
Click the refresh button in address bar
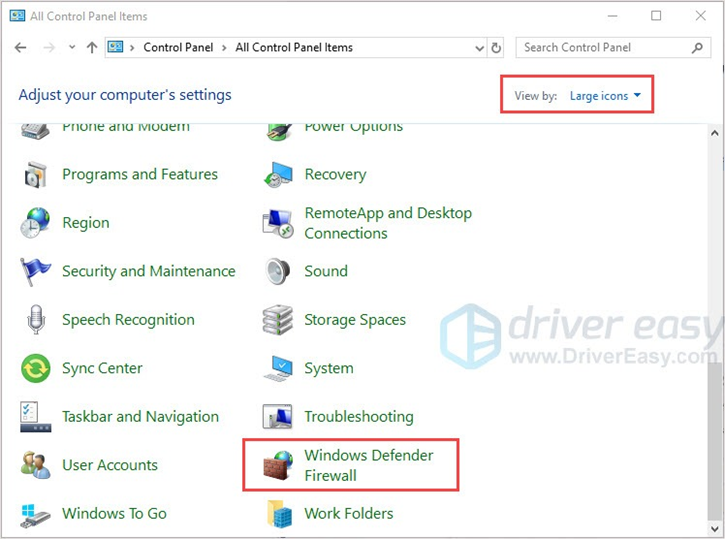[x=496, y=48]
